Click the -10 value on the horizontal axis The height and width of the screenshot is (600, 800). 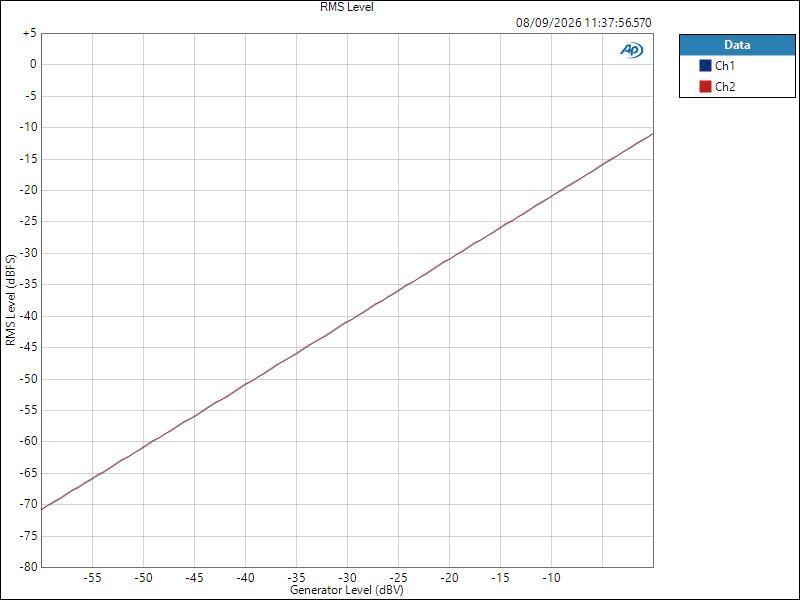click(551, 578)
